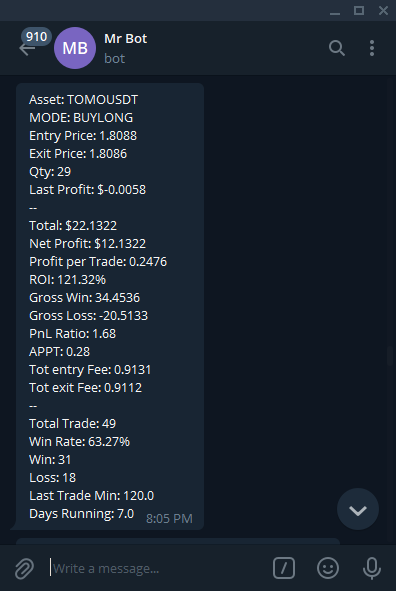Focus the Write a message field
396x591 pixels.
pos(158,568)
